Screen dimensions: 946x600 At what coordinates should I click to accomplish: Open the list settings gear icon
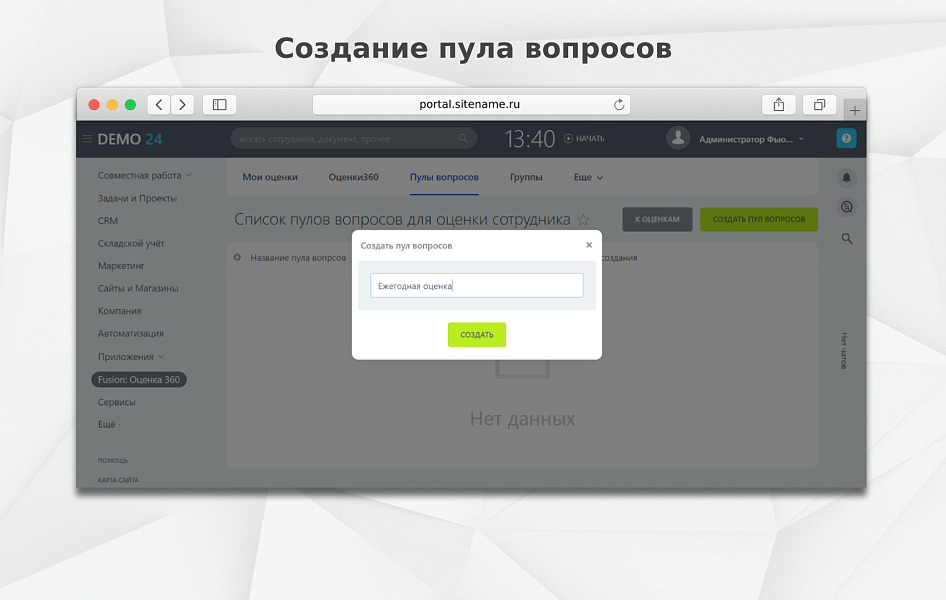[x=236, y=256]
